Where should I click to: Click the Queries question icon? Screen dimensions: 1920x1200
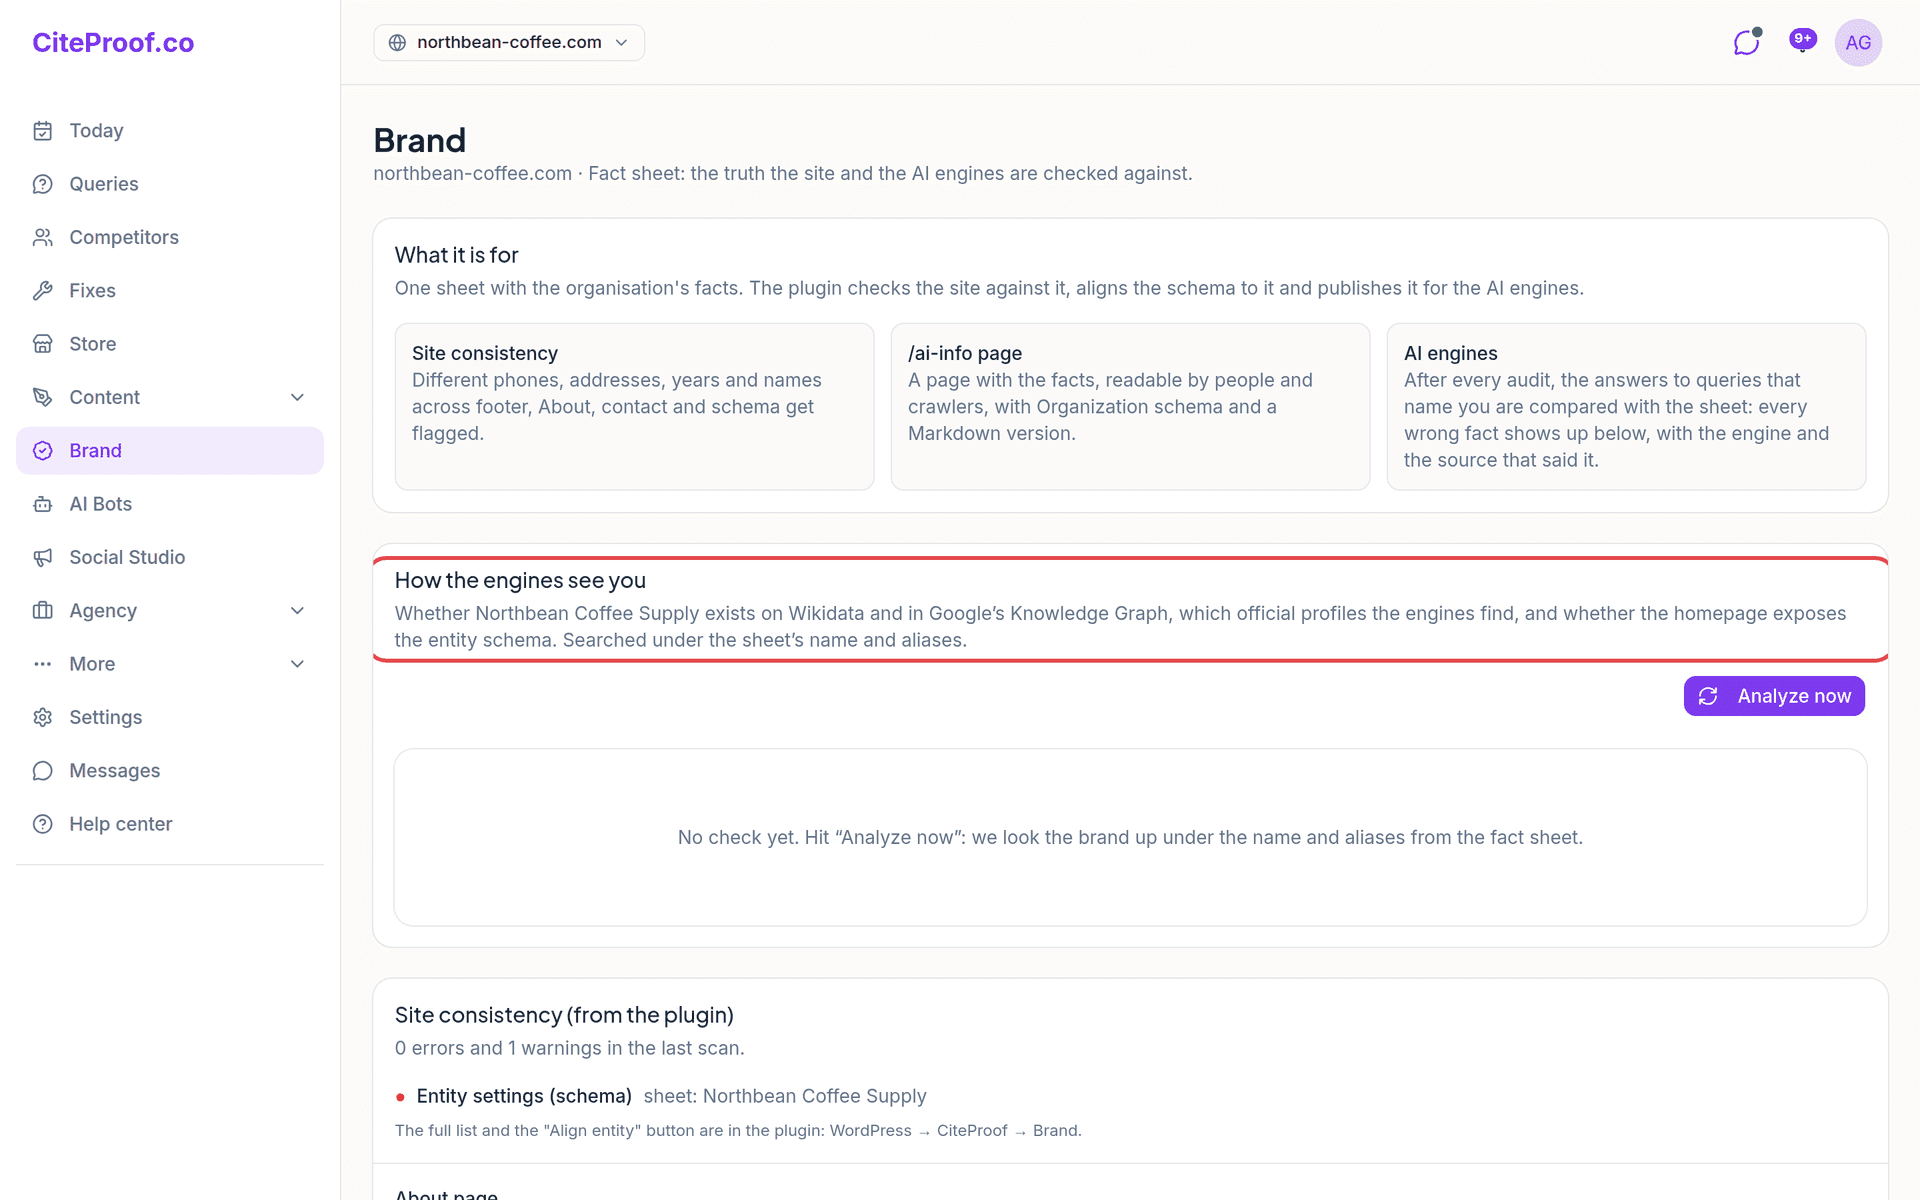pos(43,184)
